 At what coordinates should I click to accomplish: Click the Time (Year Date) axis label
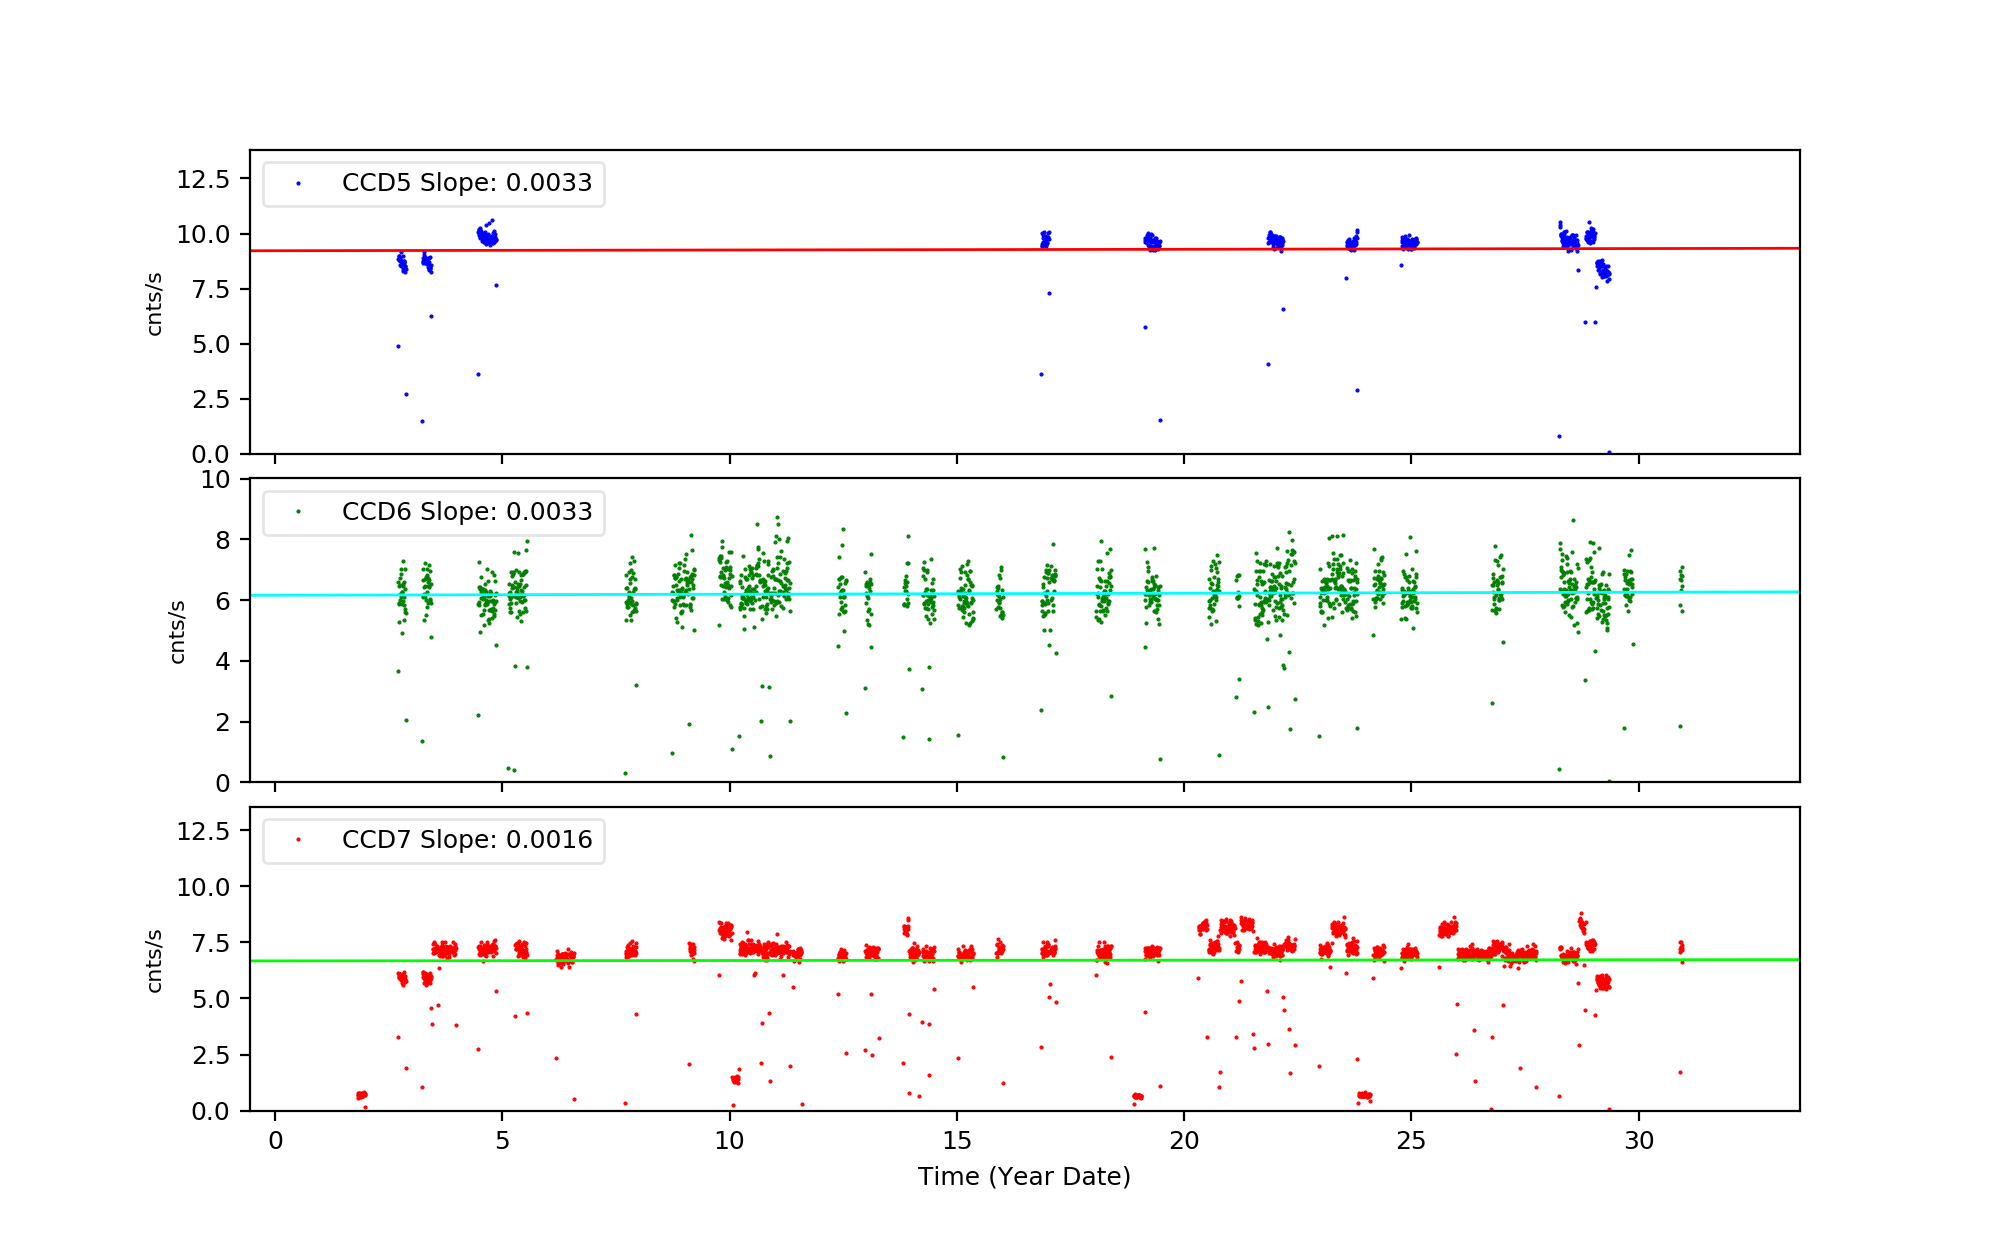[1024, 1177]
